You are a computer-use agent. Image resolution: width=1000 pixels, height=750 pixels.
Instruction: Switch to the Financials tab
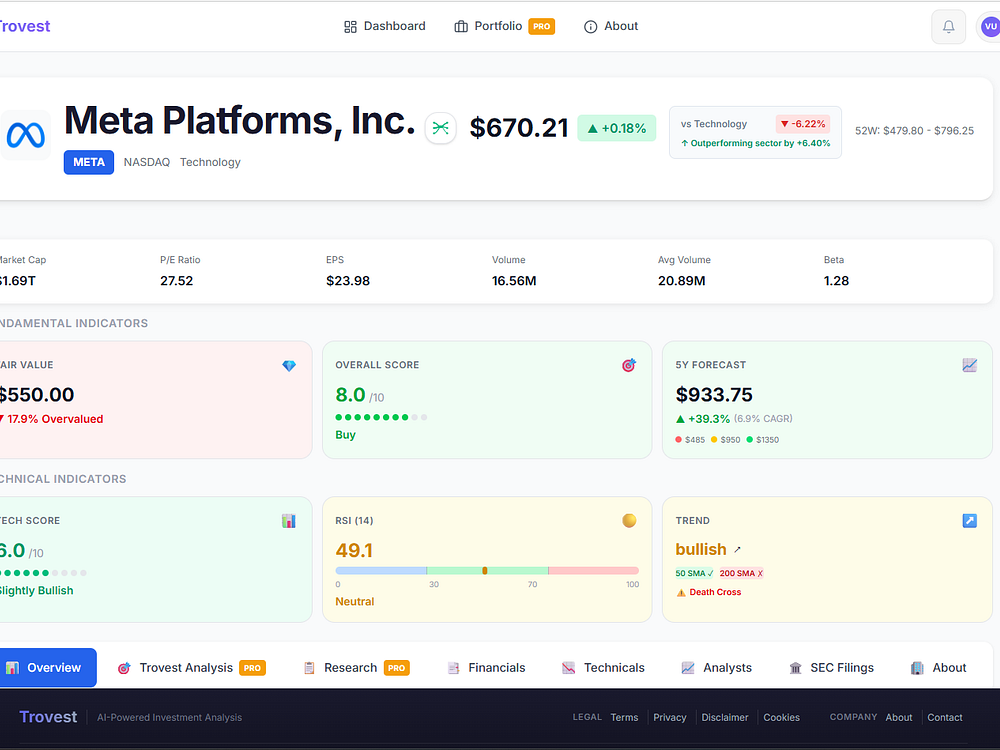(486, 668)
